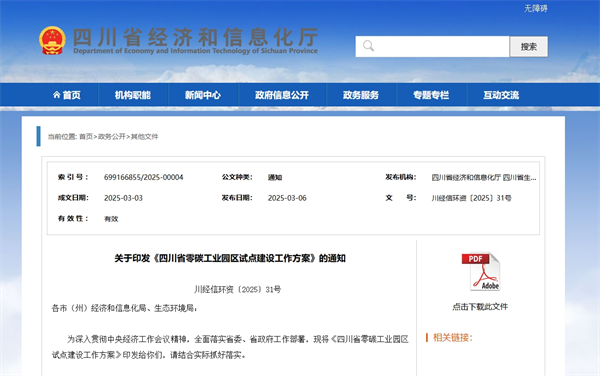Click the magnifier icon in search box
This screenshot has width=600, height=376.
click(x=368, y=46)
